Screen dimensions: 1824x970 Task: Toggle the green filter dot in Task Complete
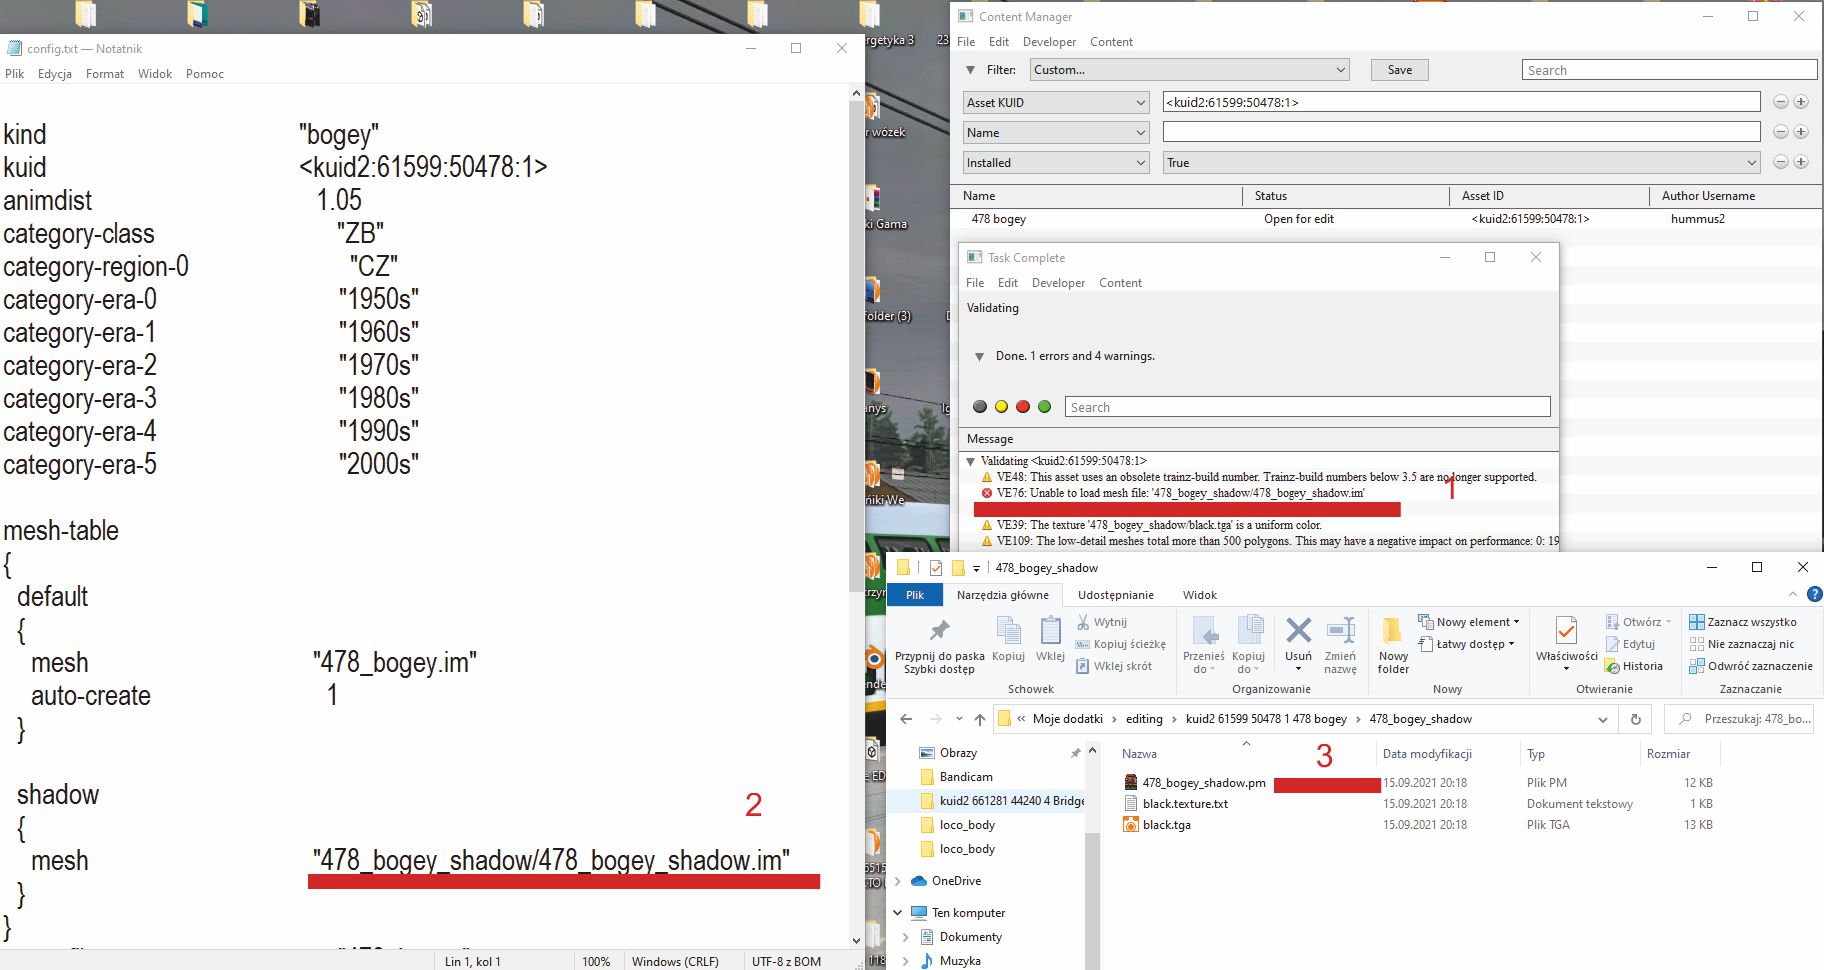tap(1044, 407)
